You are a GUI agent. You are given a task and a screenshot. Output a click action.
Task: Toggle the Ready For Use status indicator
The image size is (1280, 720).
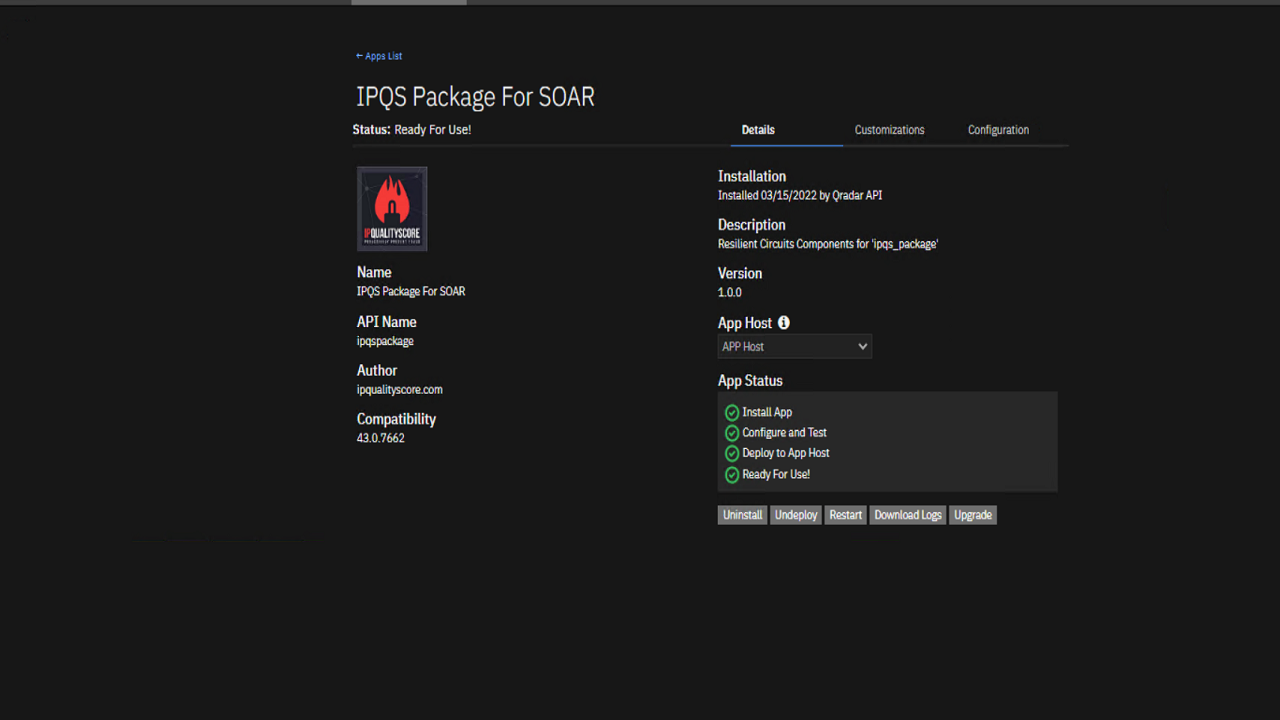(732, 474)
